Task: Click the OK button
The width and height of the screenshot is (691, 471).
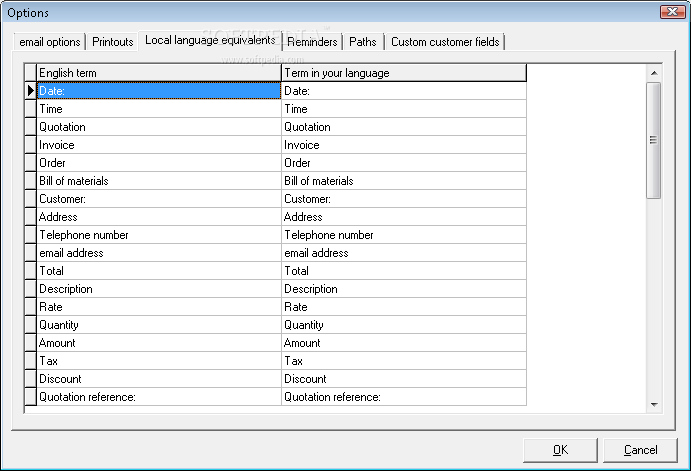Action: pos(560,450)
